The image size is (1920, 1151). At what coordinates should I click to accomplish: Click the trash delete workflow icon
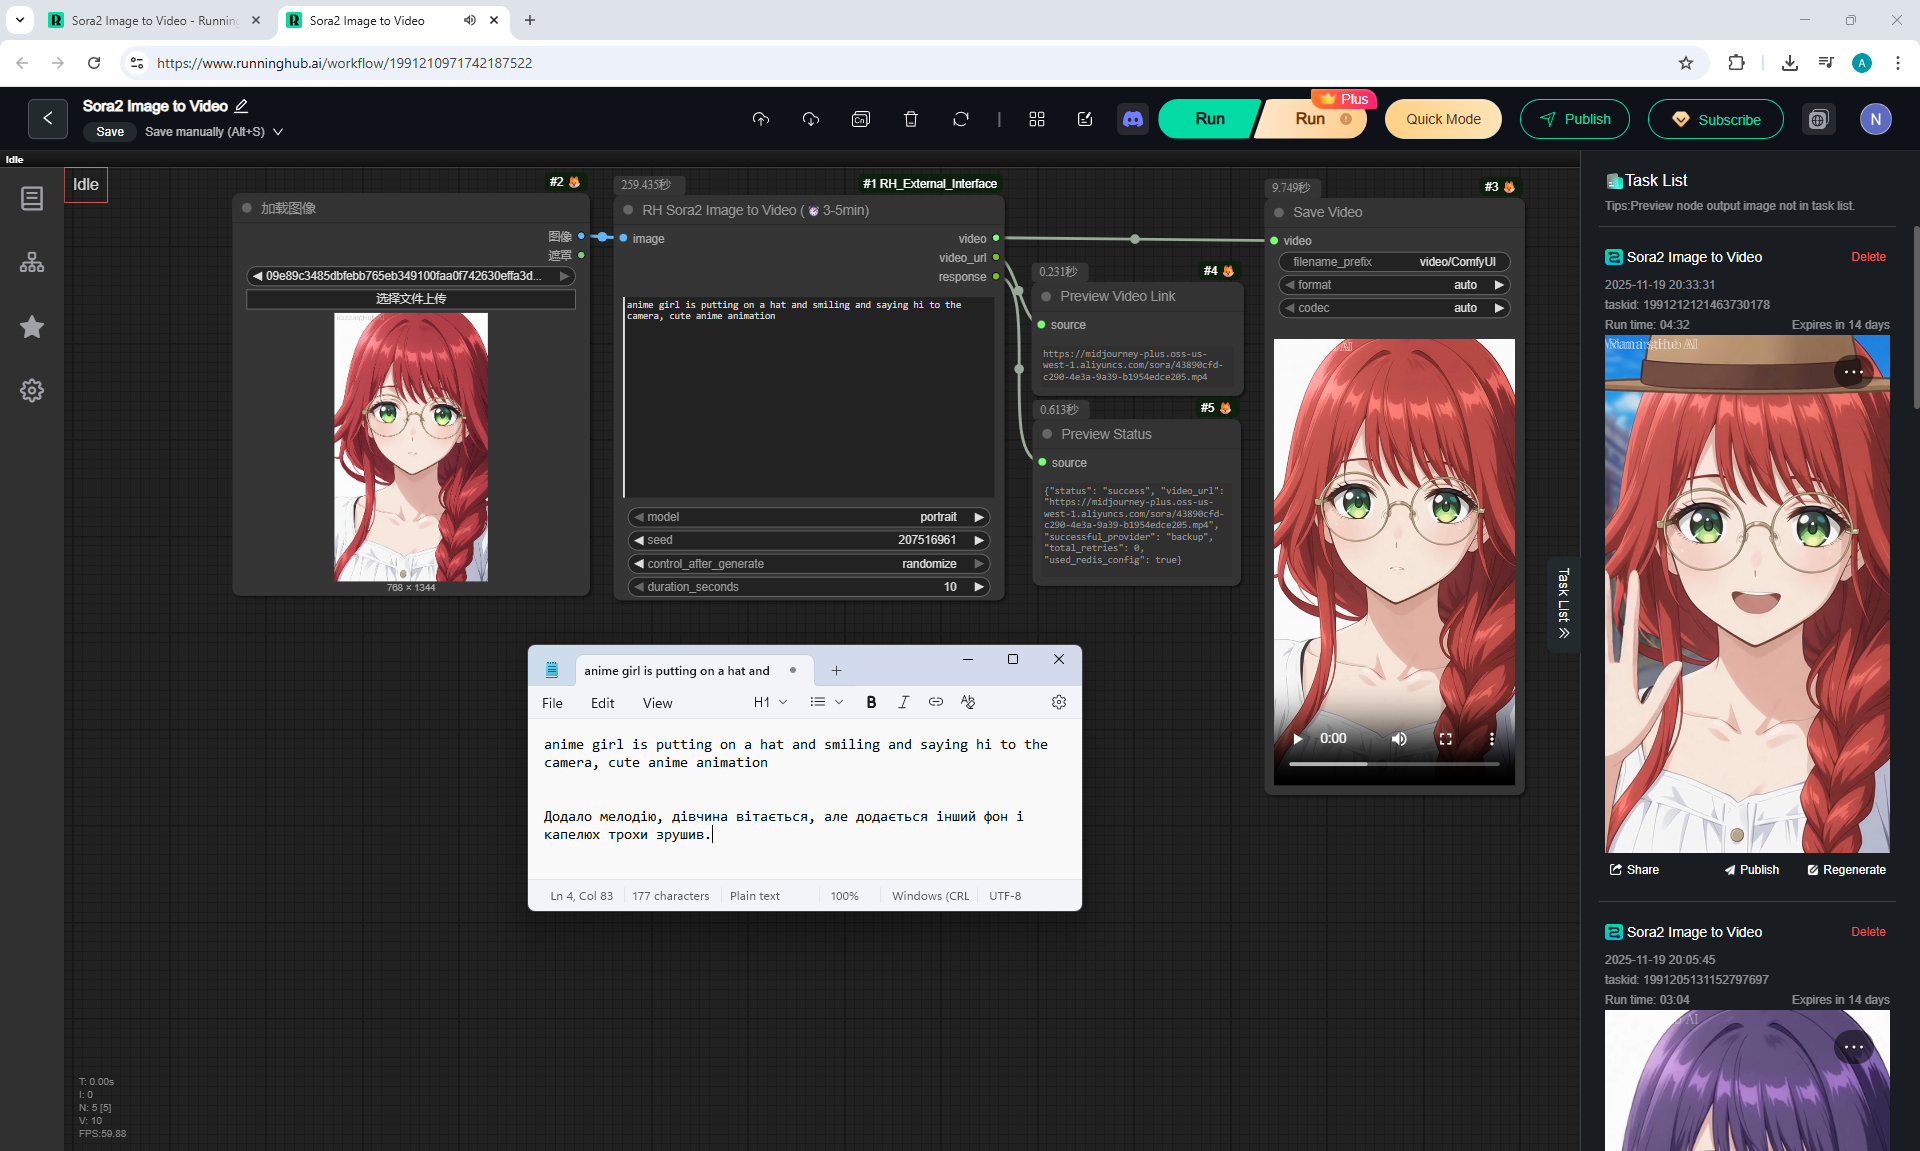click(910, 119)
